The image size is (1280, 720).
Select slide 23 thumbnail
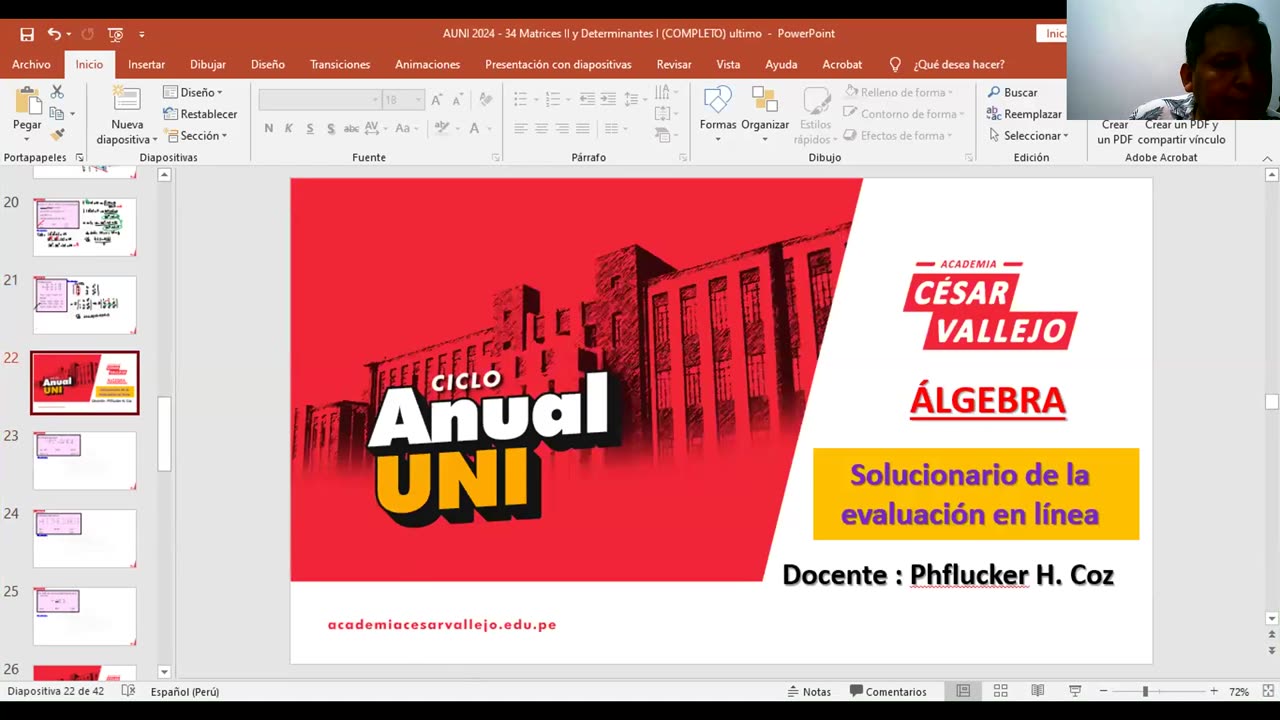tap(85, 460)
